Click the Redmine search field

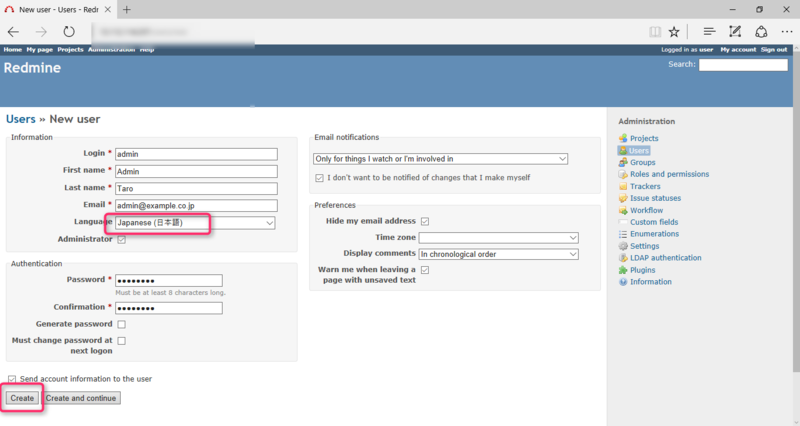click(743, 65)
